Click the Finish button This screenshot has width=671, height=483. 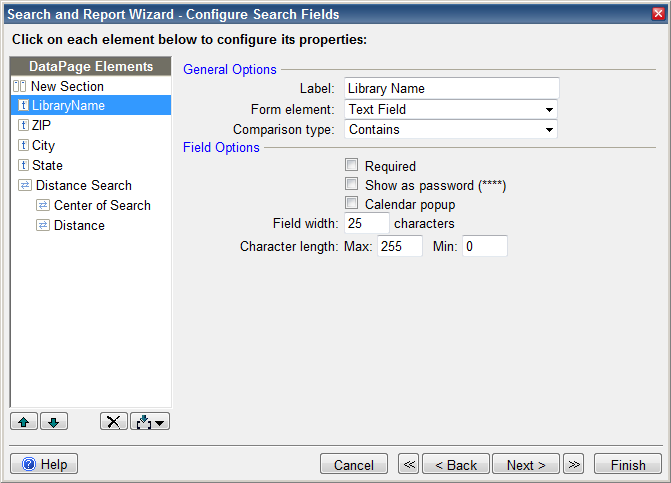click(x=627, y=465)
